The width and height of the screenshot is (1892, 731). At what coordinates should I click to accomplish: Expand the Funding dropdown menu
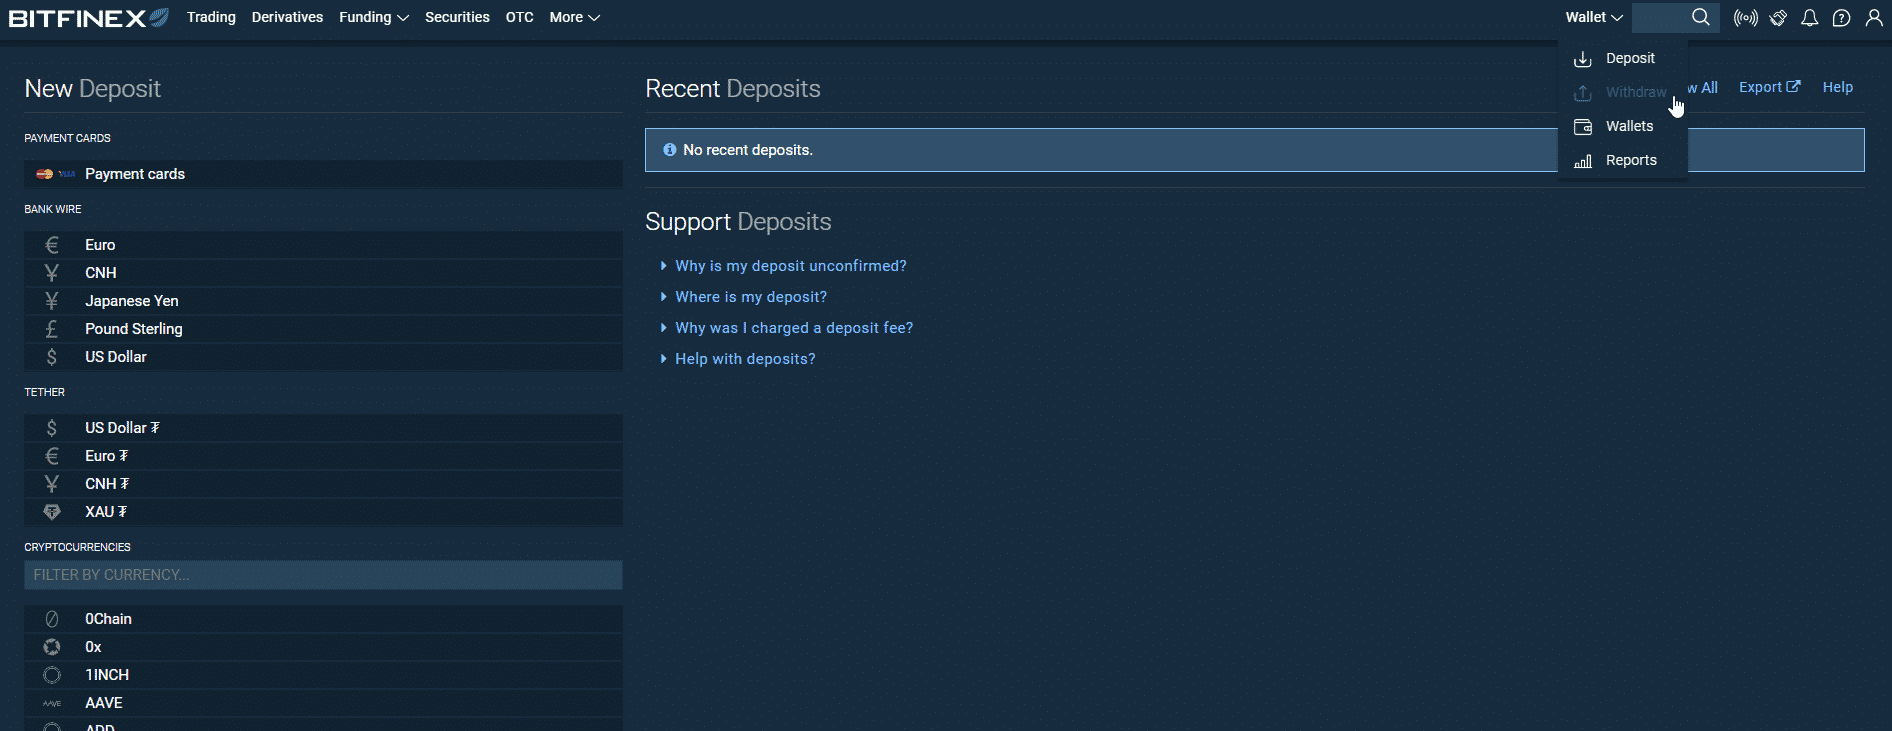click(x=373, y=18)
